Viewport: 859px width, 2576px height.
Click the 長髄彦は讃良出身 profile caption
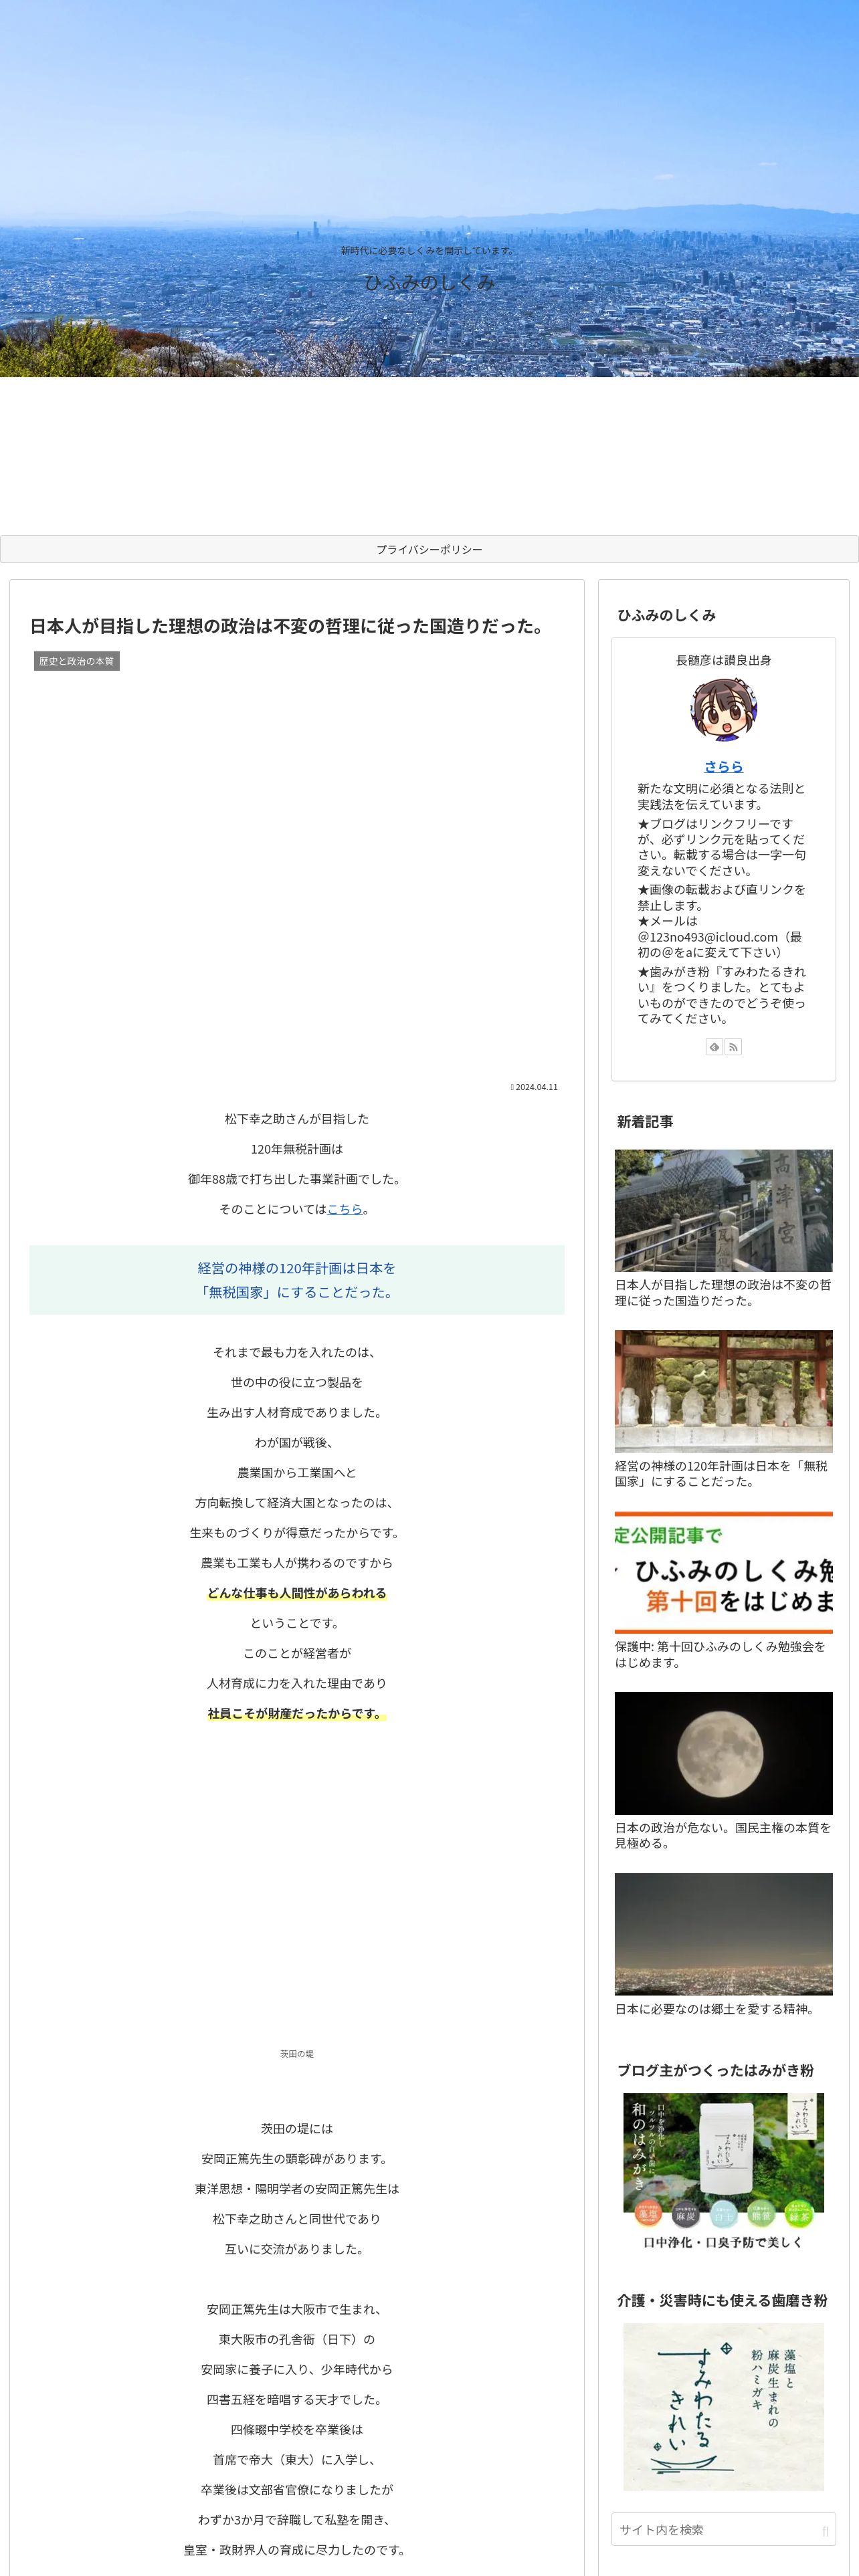[723, 660]
